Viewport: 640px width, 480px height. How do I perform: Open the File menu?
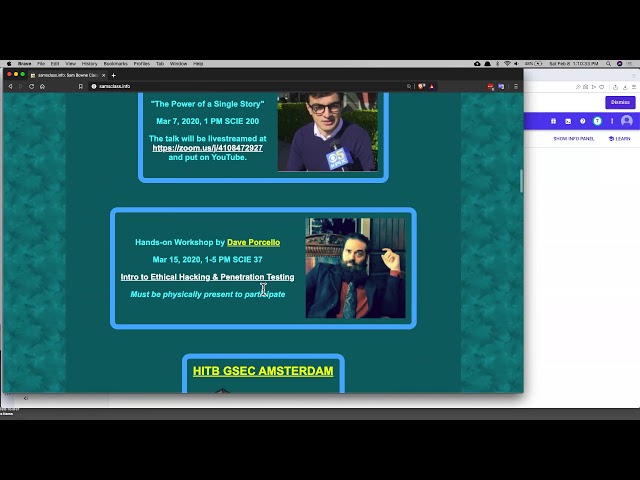[x=41, y=64]
